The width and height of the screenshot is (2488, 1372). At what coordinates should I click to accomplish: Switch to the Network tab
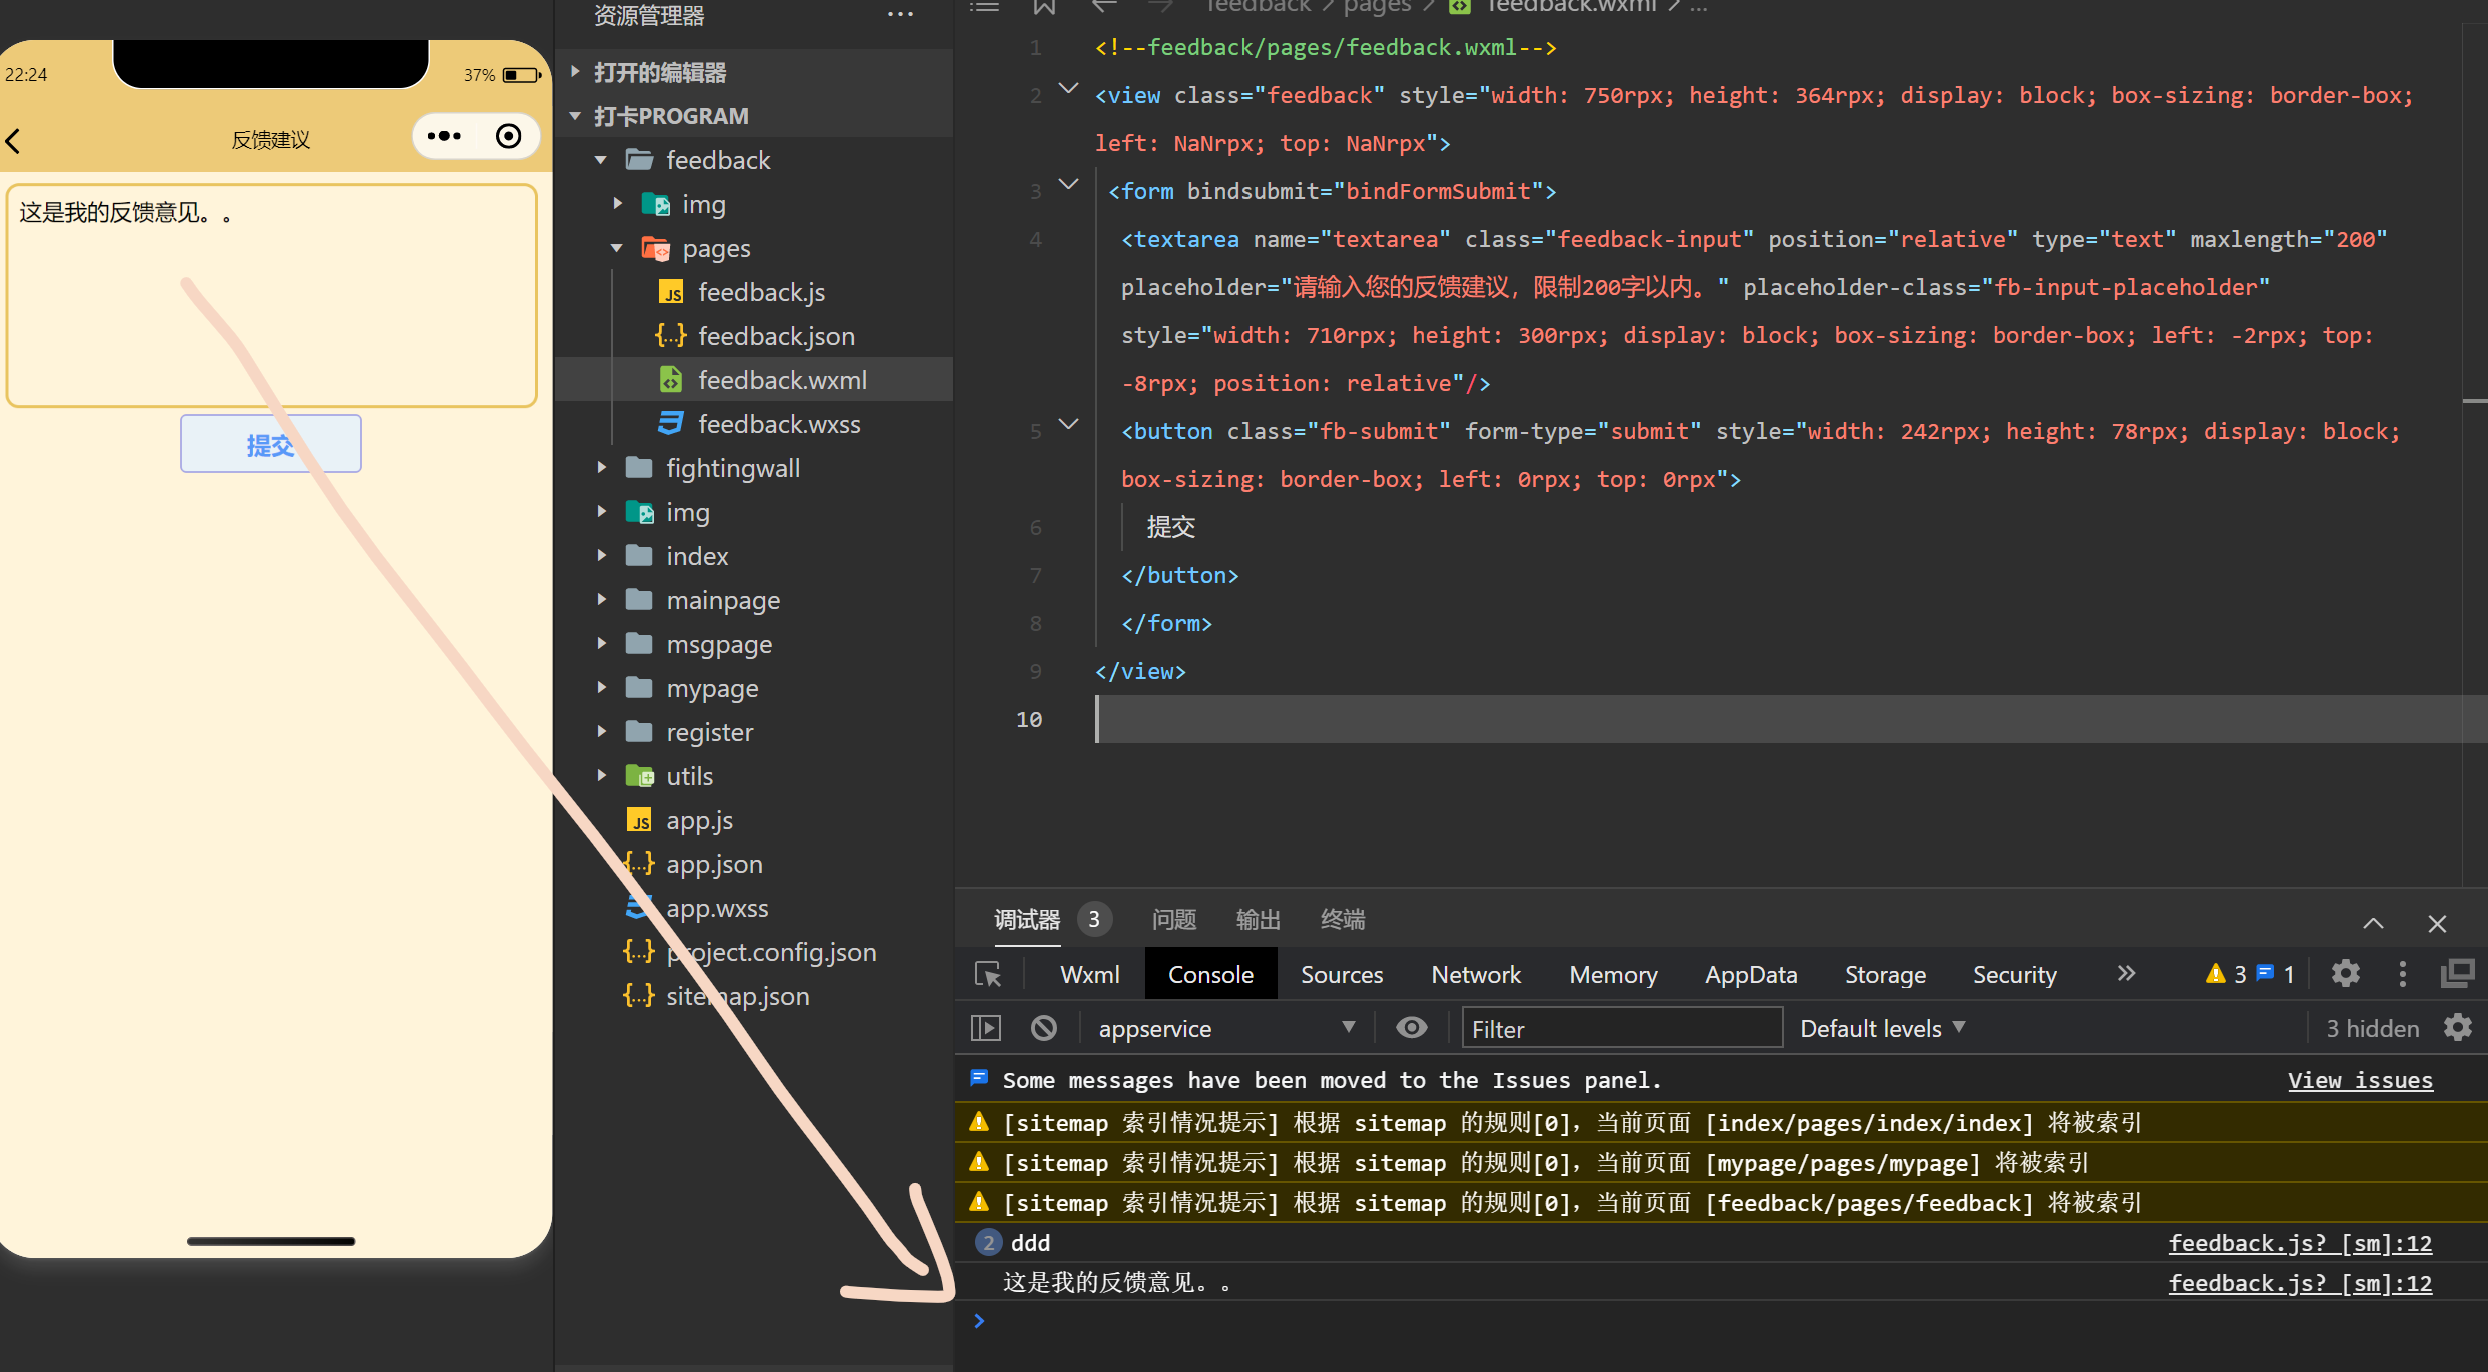pos(1475,975)
